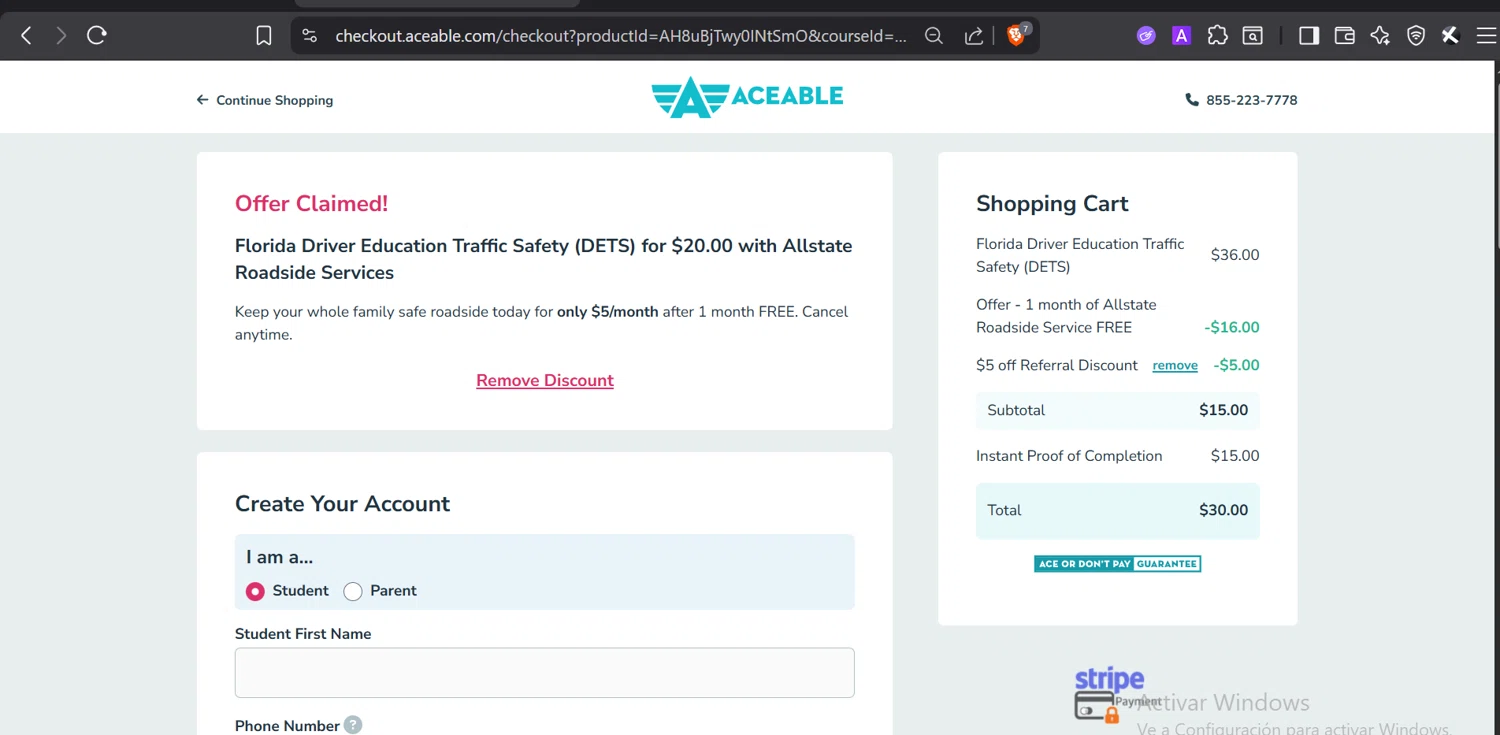Click the Phone Number help question icon
Viewport: 1500px width, 735px height.
tap(353, 725)
